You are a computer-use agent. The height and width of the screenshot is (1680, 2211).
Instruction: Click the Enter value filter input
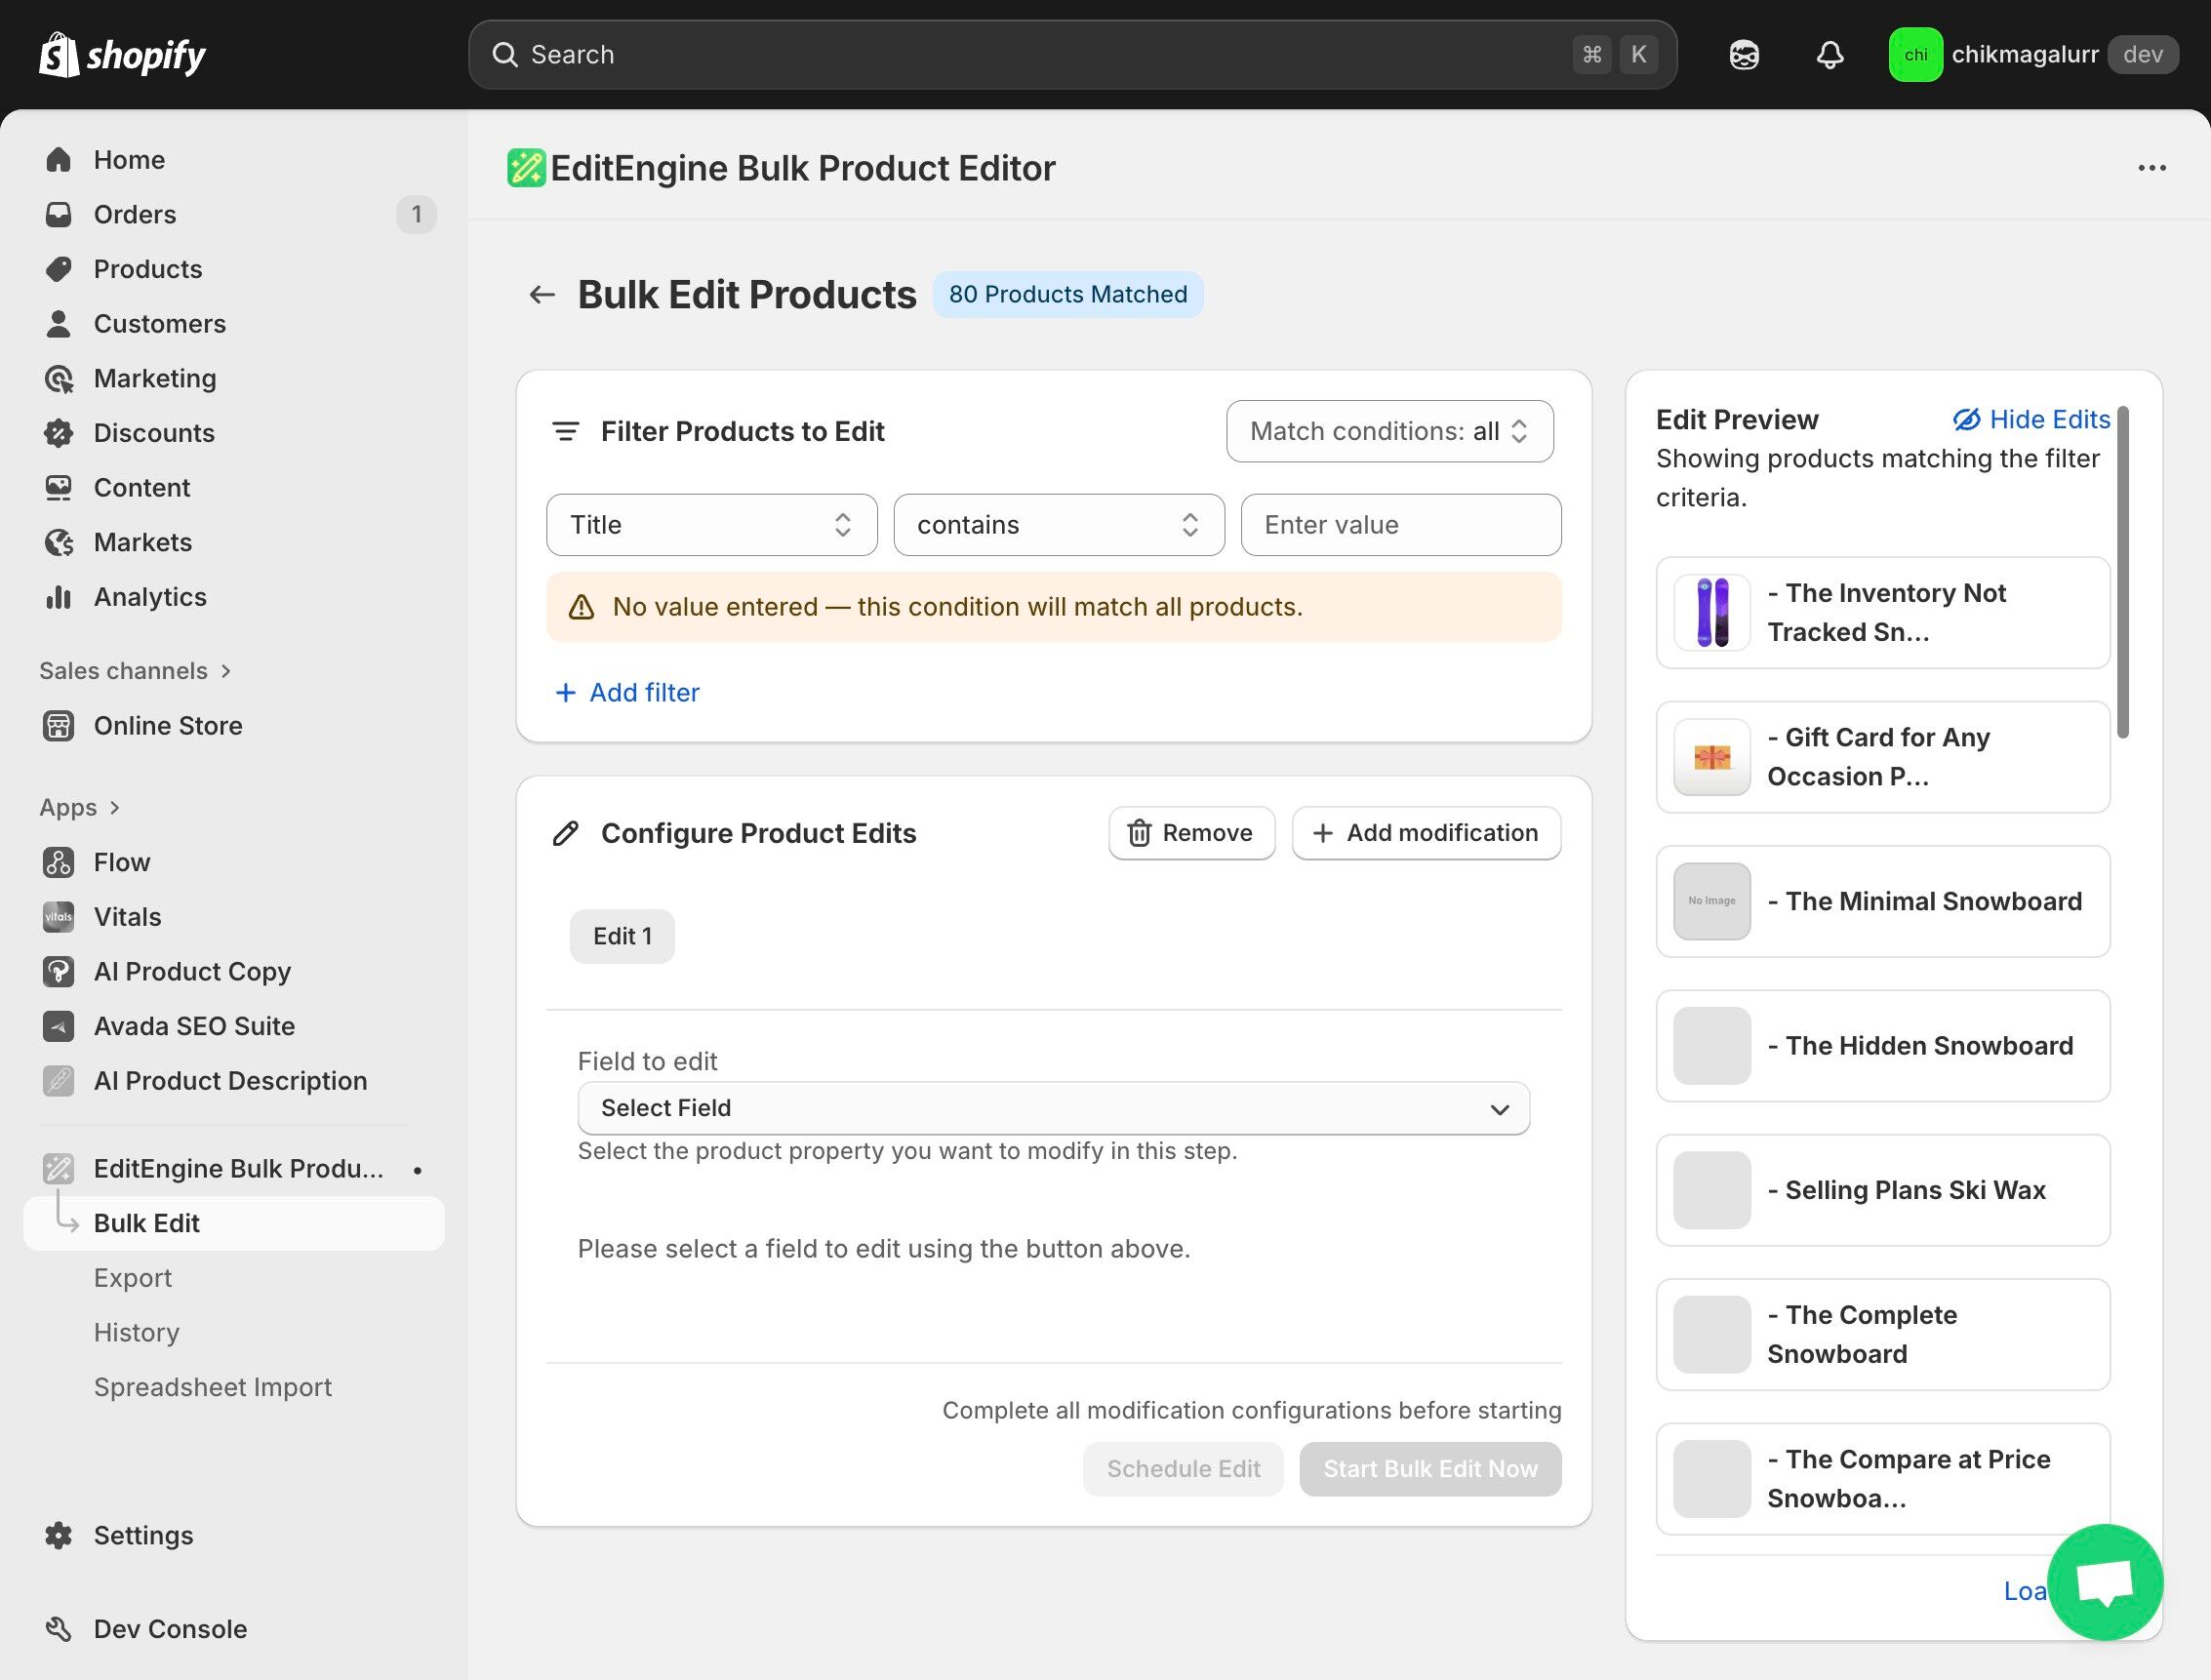[1400, 525]
